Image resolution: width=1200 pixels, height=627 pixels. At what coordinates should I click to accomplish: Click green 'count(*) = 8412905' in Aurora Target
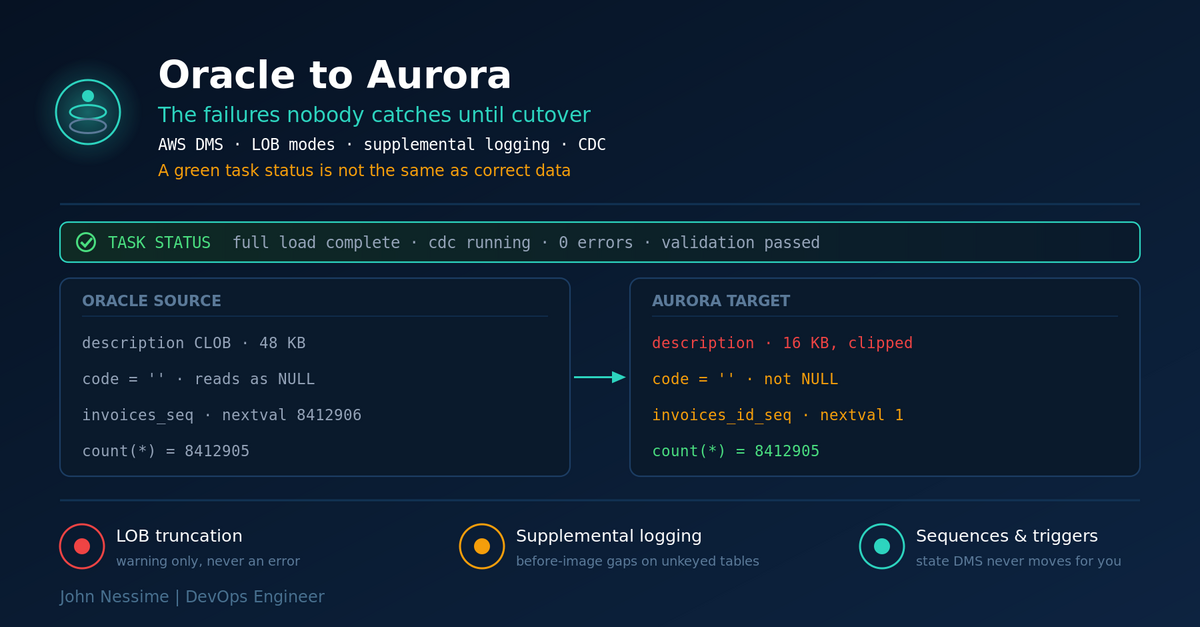pyautogui.click(x=736, y=451)
